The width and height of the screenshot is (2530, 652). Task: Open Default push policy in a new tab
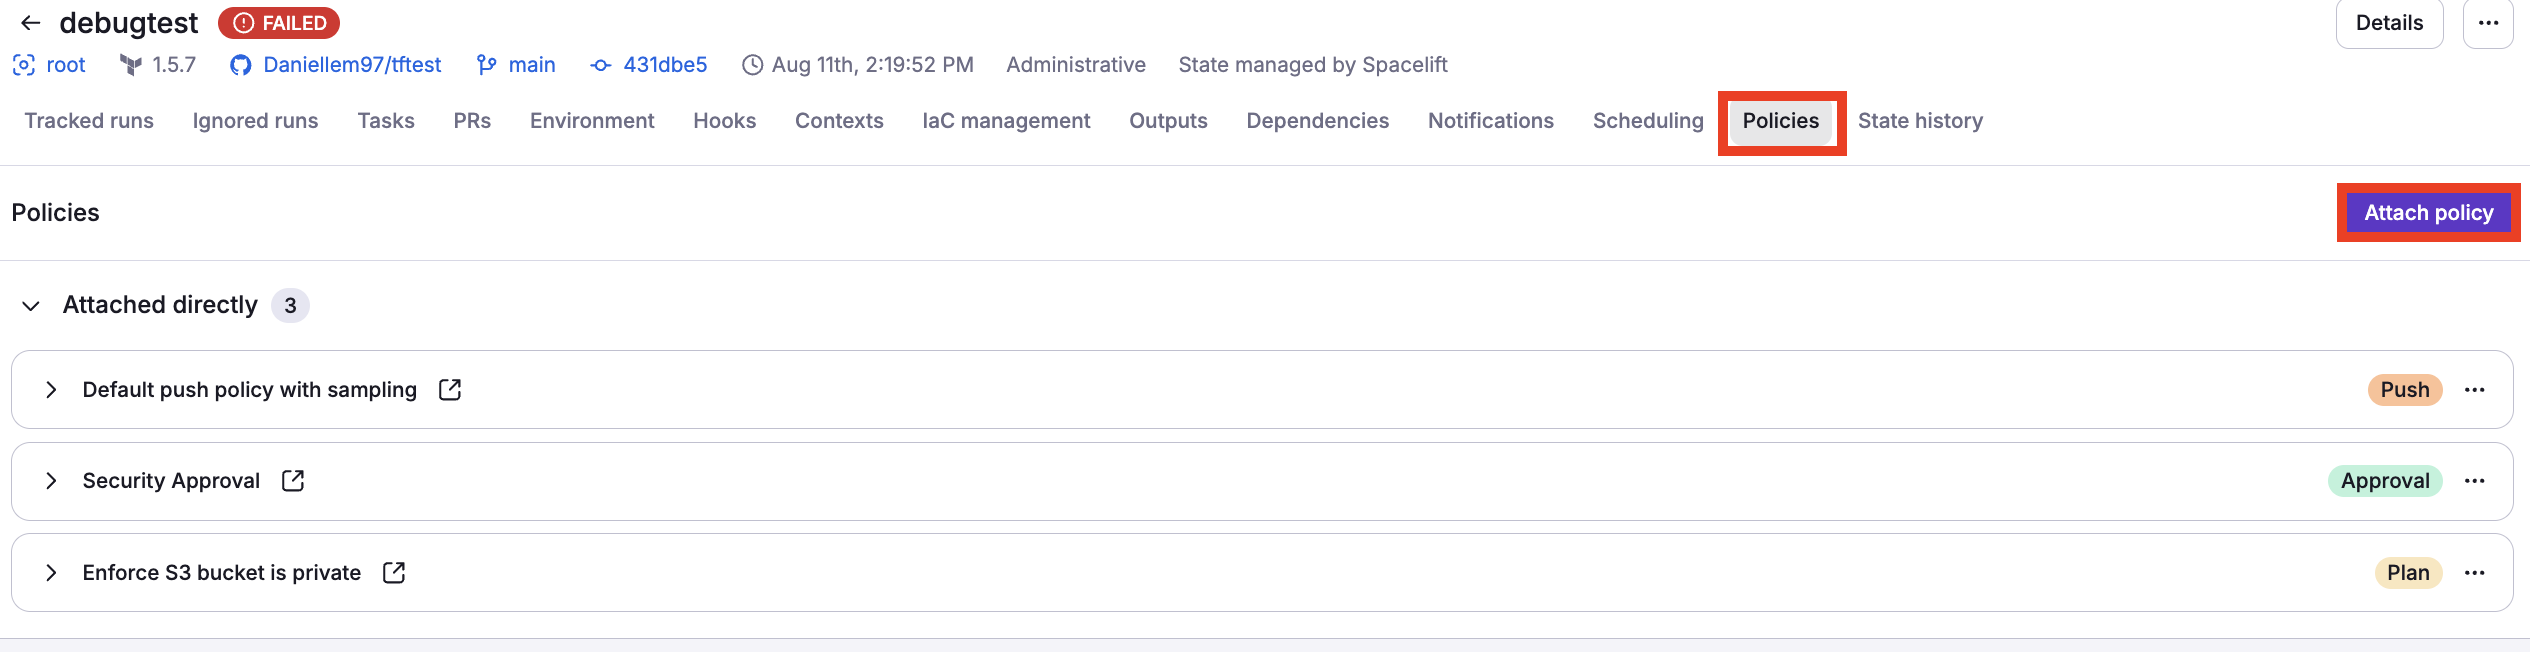(x=451, y=389)
